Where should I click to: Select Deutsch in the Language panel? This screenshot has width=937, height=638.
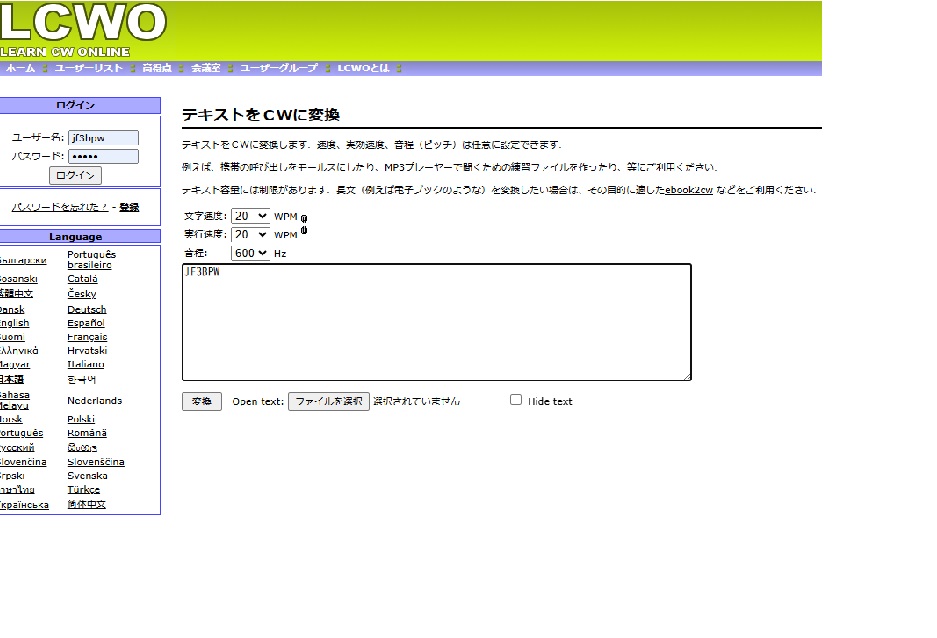pos(86,308)
